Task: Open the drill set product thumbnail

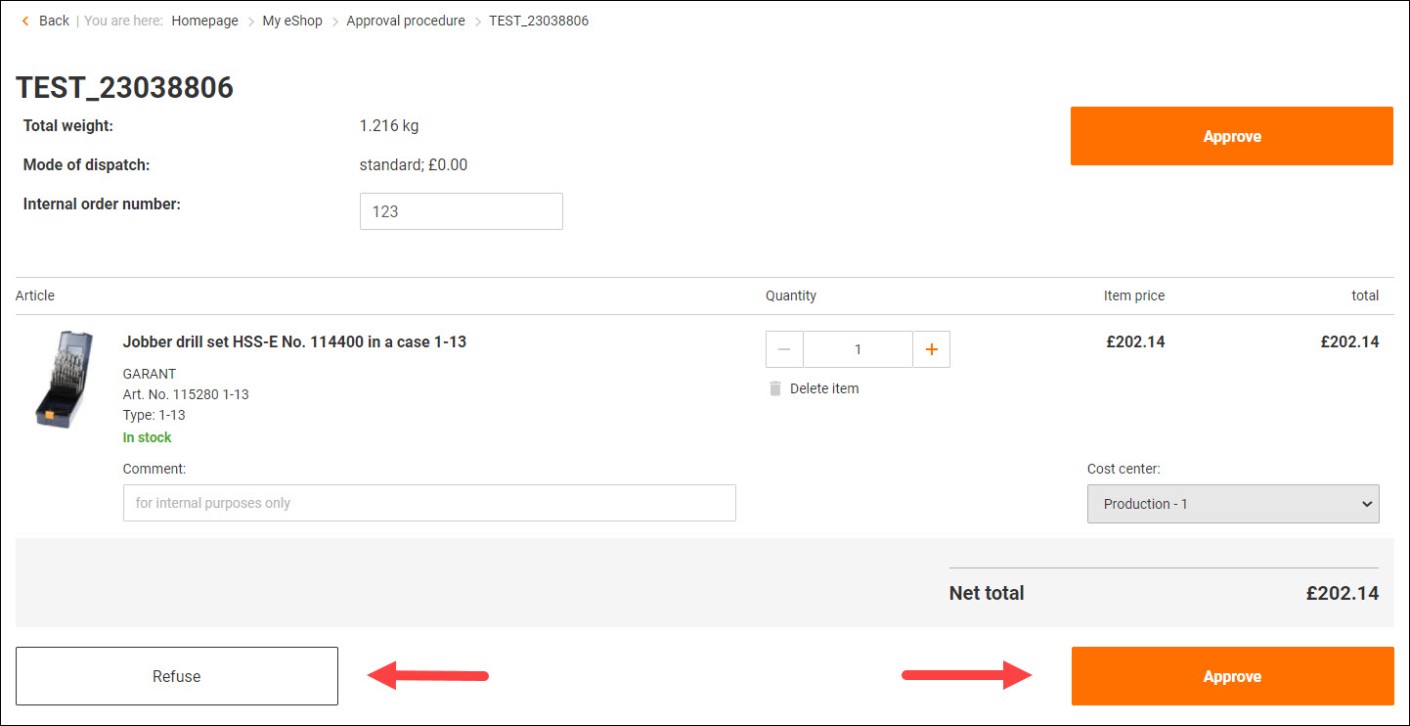Action: click(x=64, y=380)
